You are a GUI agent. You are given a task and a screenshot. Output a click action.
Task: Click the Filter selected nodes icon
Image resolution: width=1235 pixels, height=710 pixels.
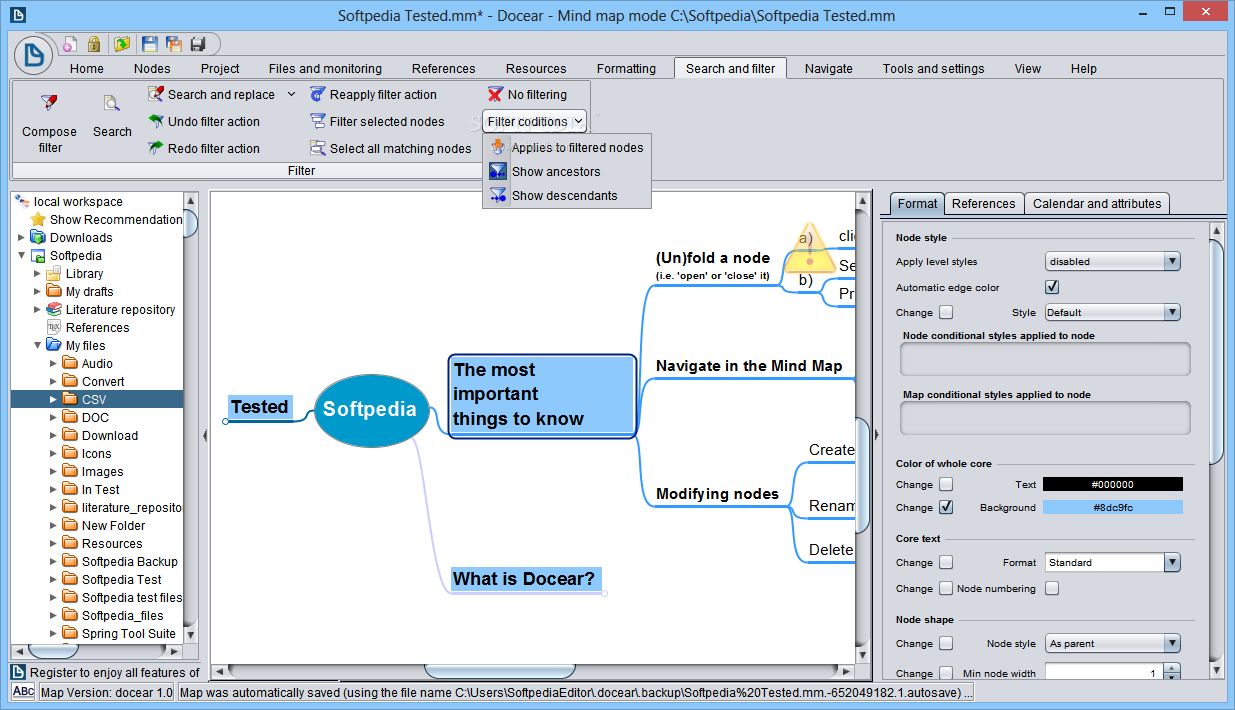[318, 121]
